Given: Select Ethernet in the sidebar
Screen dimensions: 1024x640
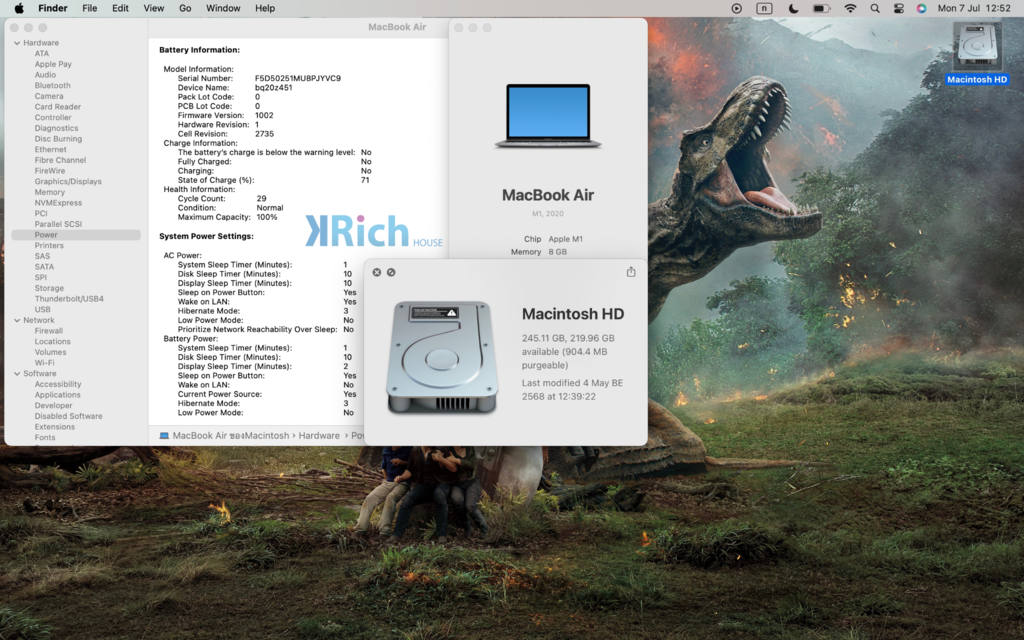Looking at the screenshot, I should (x=50, y=150).
